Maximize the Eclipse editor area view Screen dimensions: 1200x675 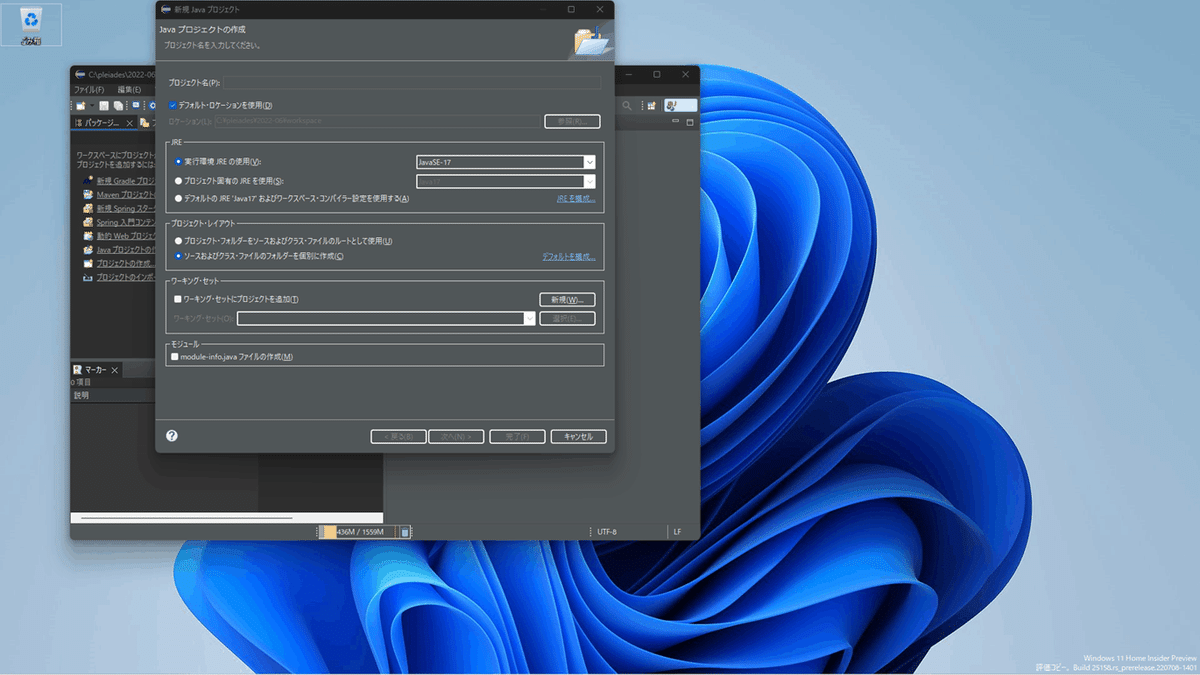pos(689,122)
